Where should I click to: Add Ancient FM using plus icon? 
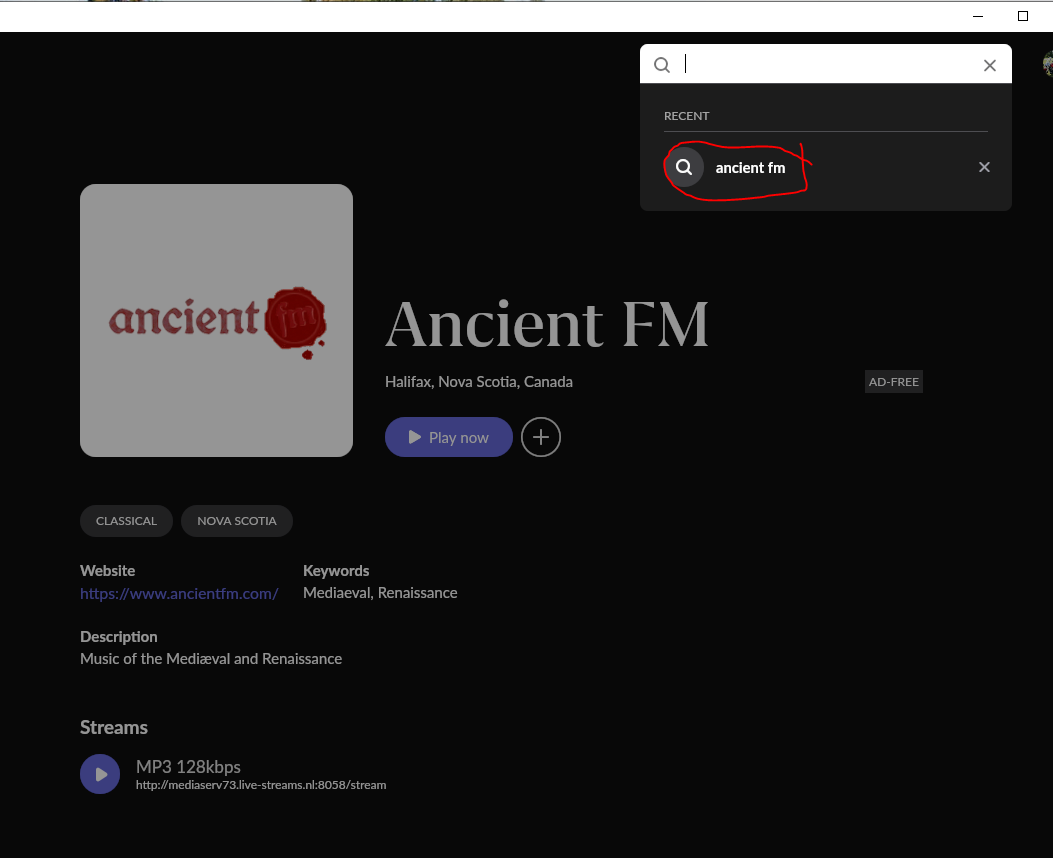tap(541, 437)
